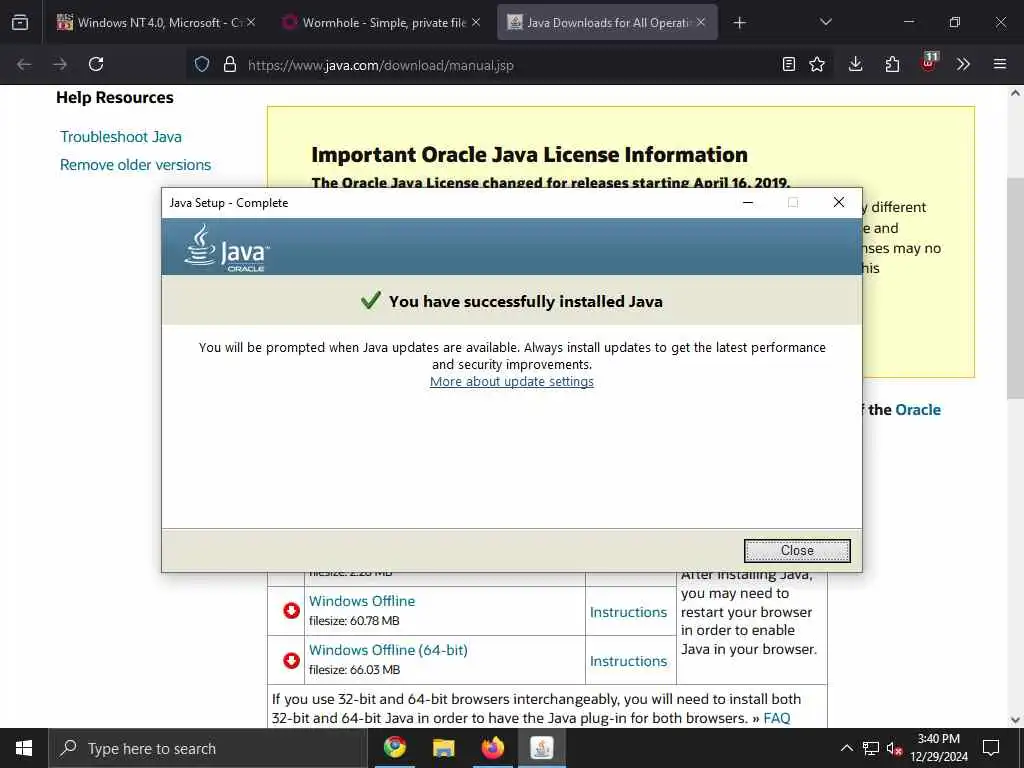Open Instructions for Windows Offline (64-bit)

(x=628, y=661)
